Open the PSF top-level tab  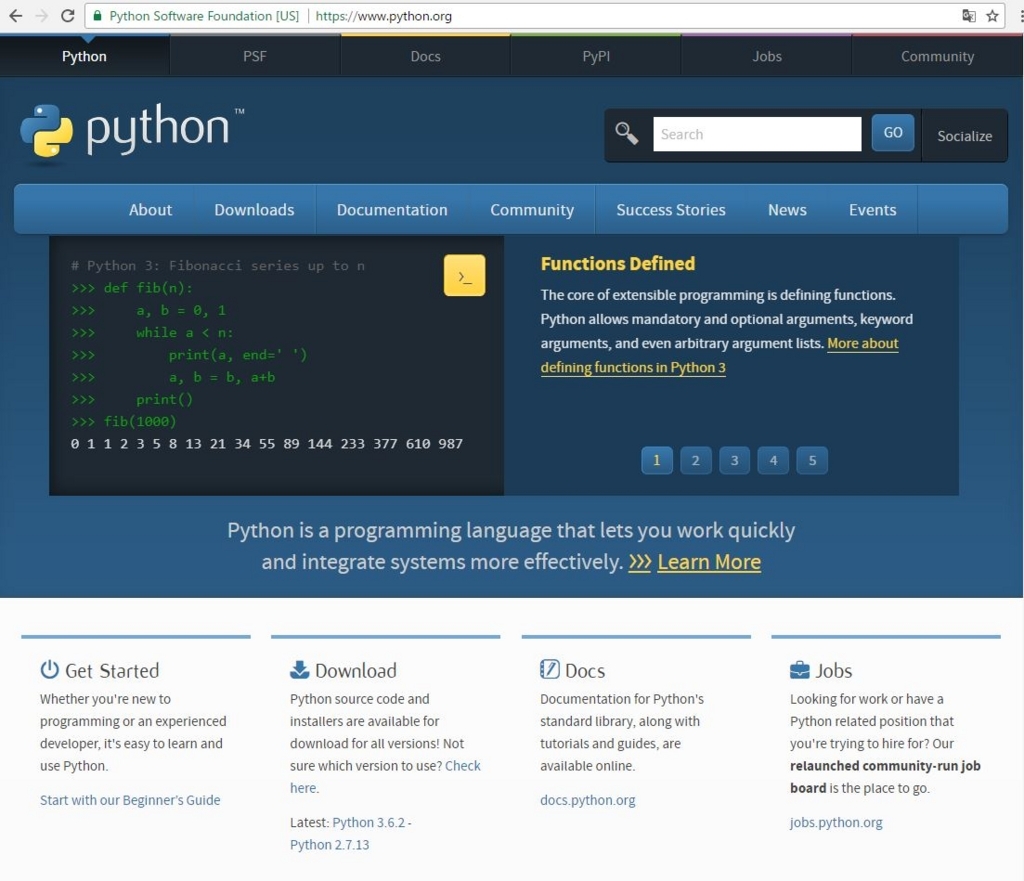(255, 56)
